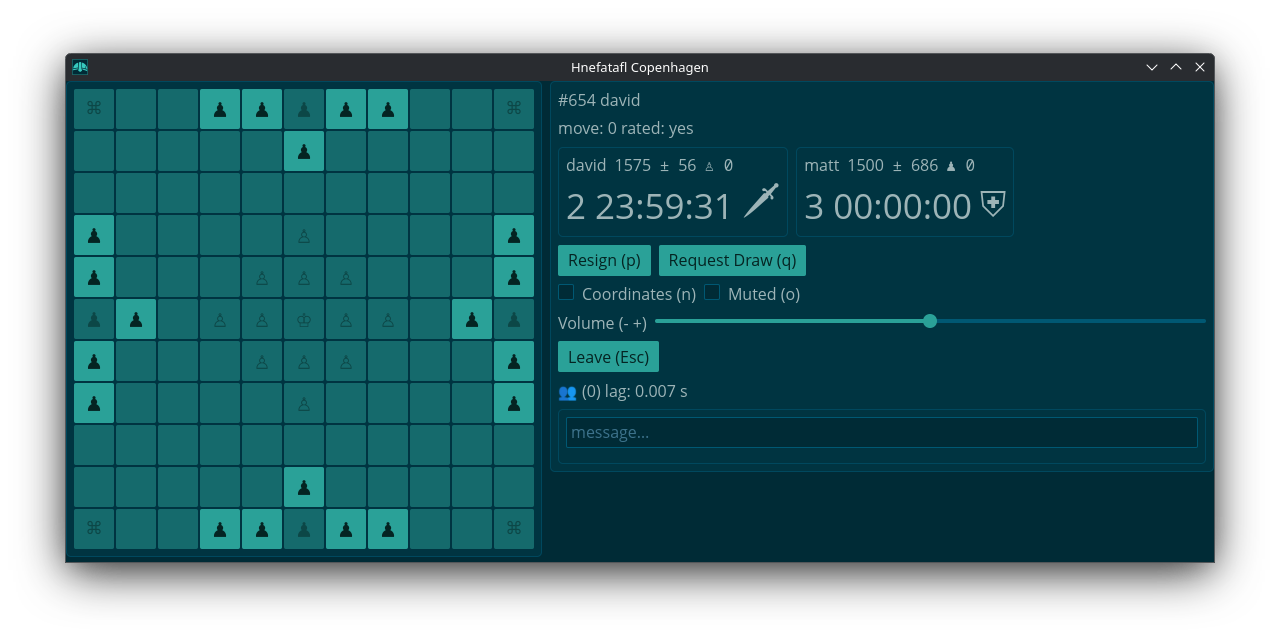
Task: Click the top-left corner escape square
Action: pos(94,109)
